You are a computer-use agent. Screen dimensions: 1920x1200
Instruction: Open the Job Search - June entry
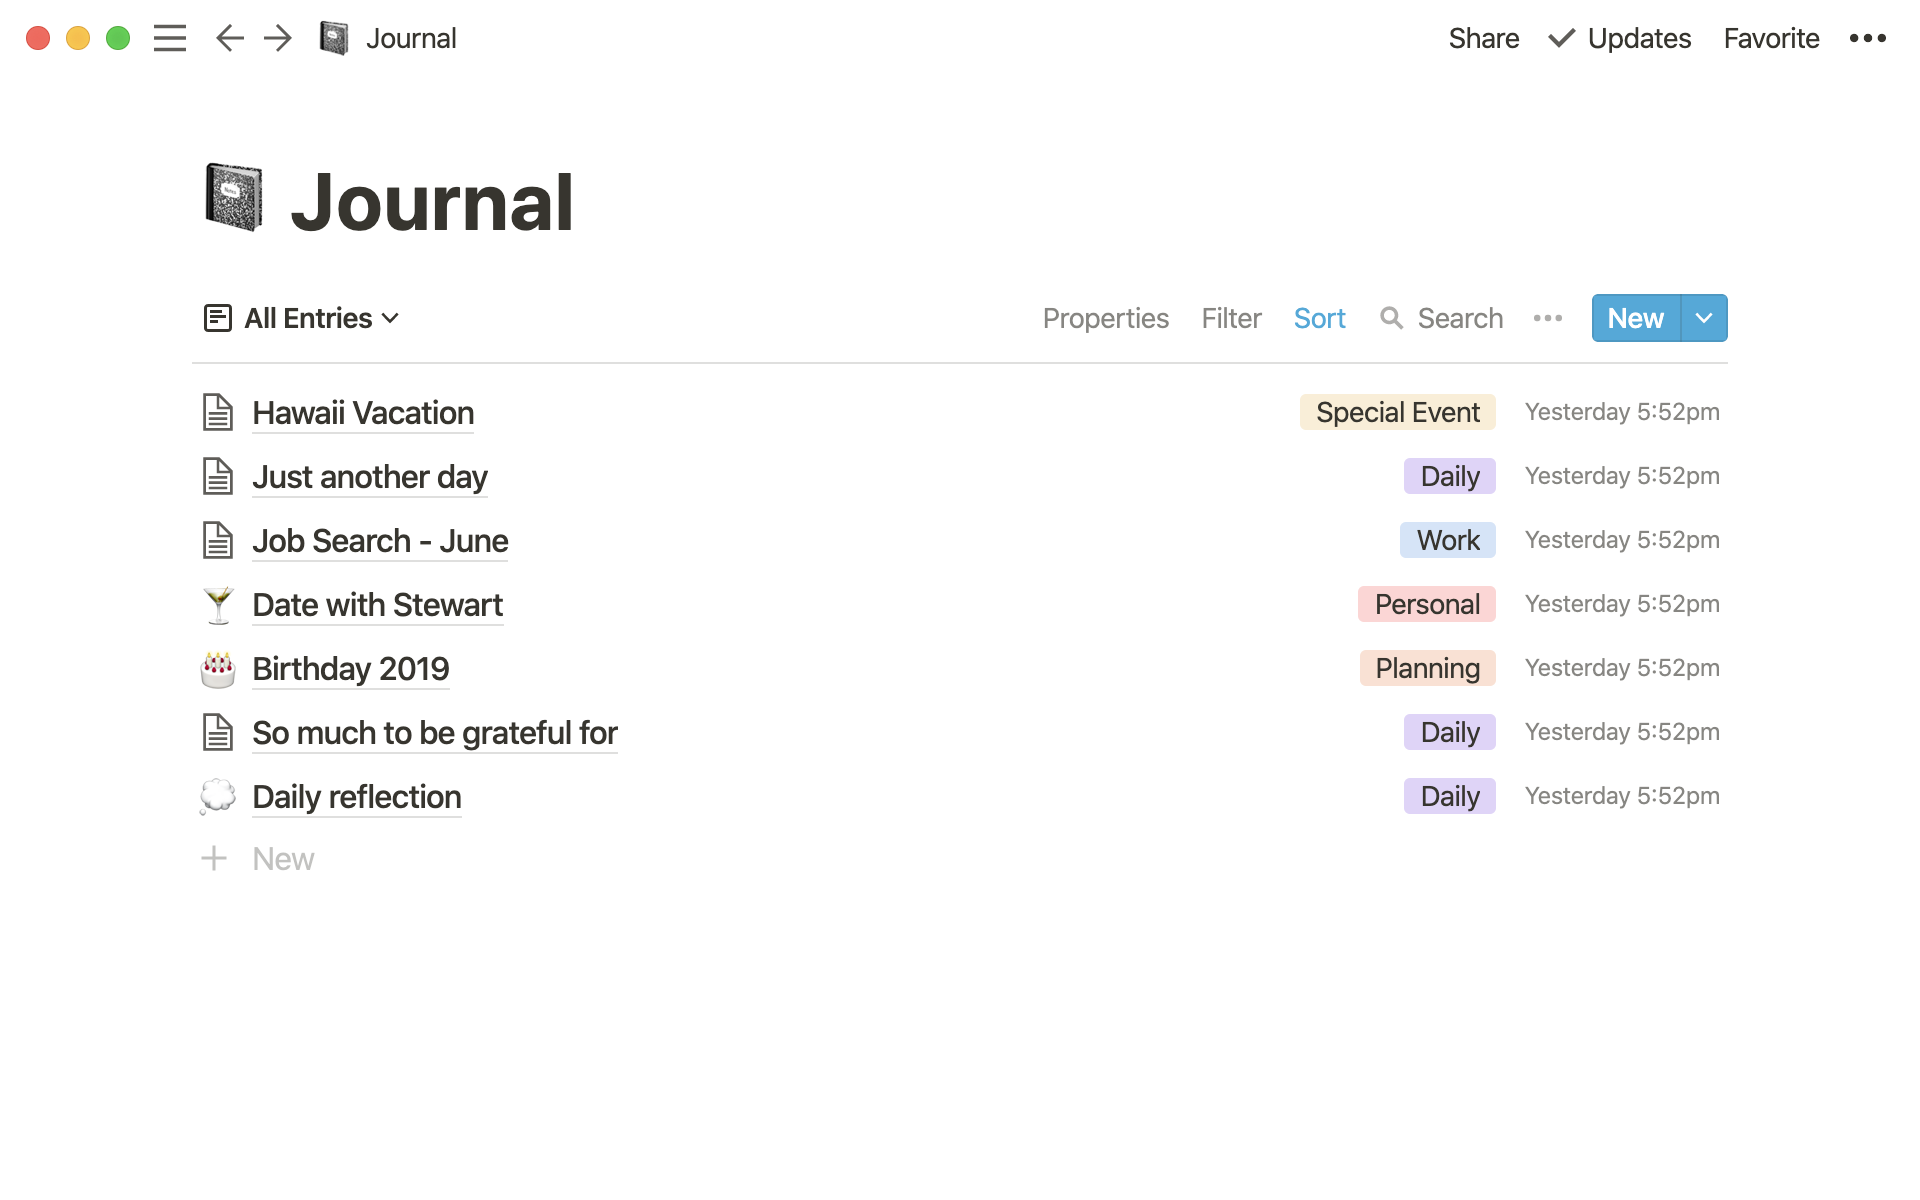pos(380,541)
